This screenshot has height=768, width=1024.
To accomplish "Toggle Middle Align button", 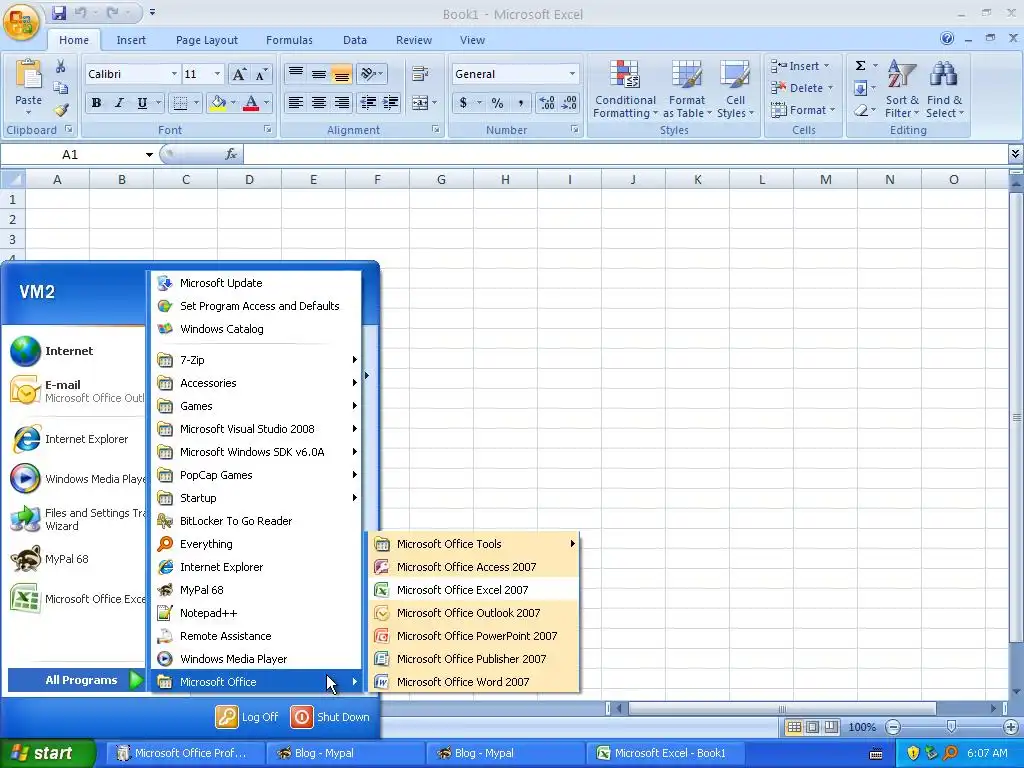I will 319,73.
